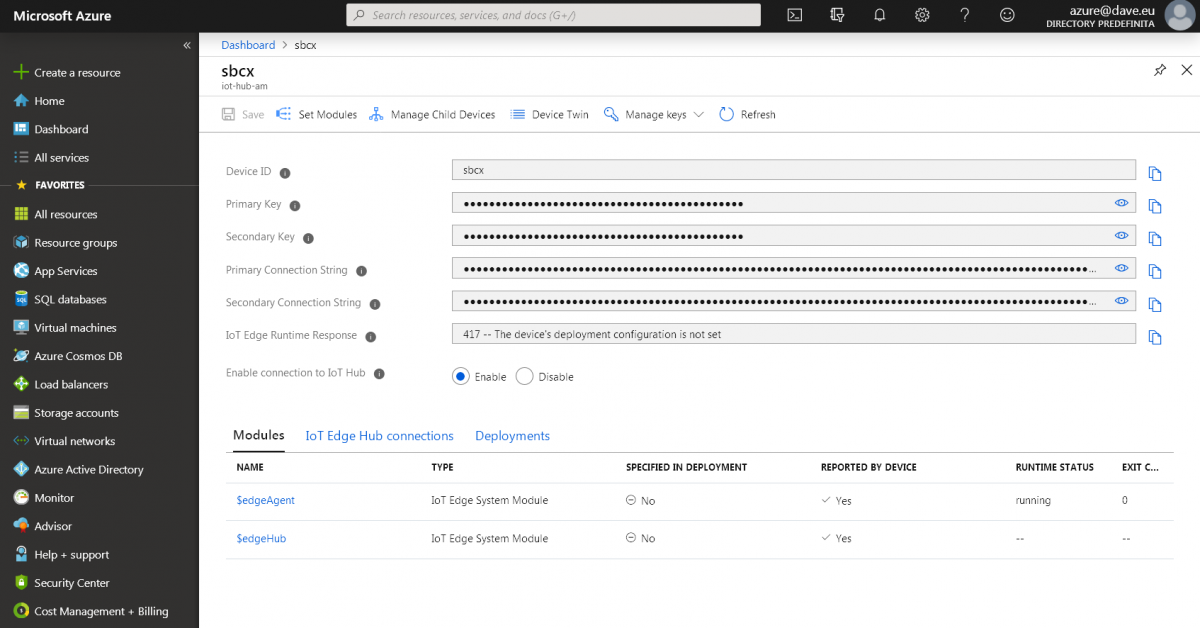
Task: Reveal the Primary Key value
Action: pos(1121,202)
